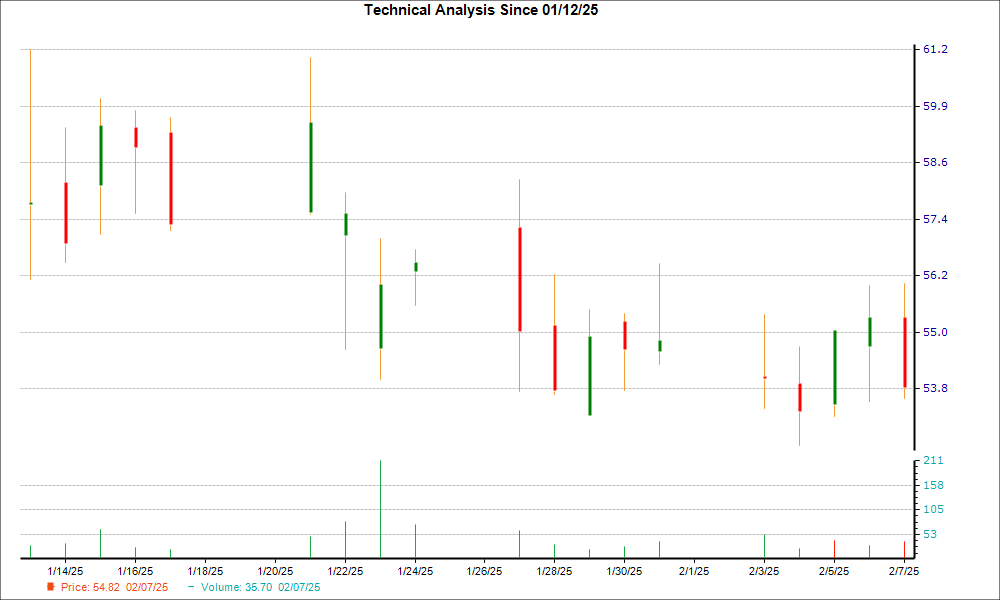Screen dimensions: 1000x600
Task: Click the red Price legend marker
Action: coord(51,587)
